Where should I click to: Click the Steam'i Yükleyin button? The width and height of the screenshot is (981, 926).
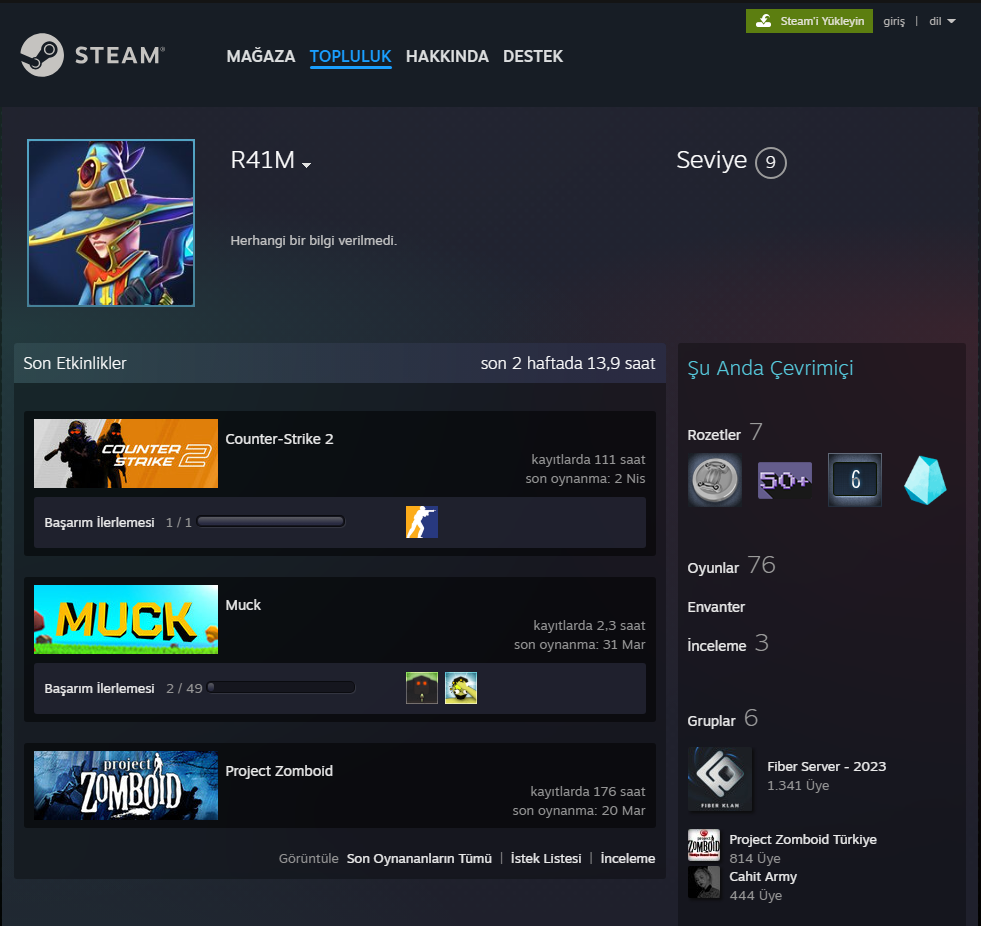pyautogui.click(x=809, y=21)
